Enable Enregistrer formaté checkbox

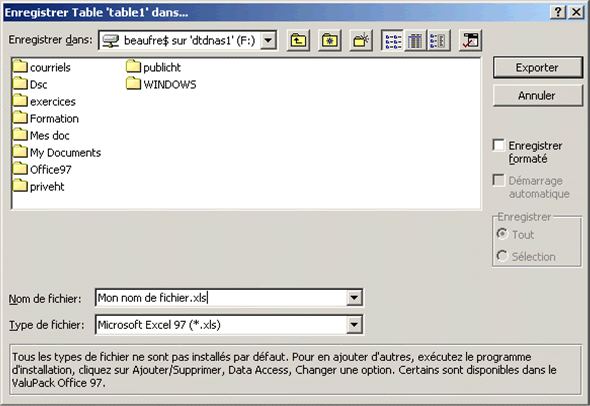point(499,145)
